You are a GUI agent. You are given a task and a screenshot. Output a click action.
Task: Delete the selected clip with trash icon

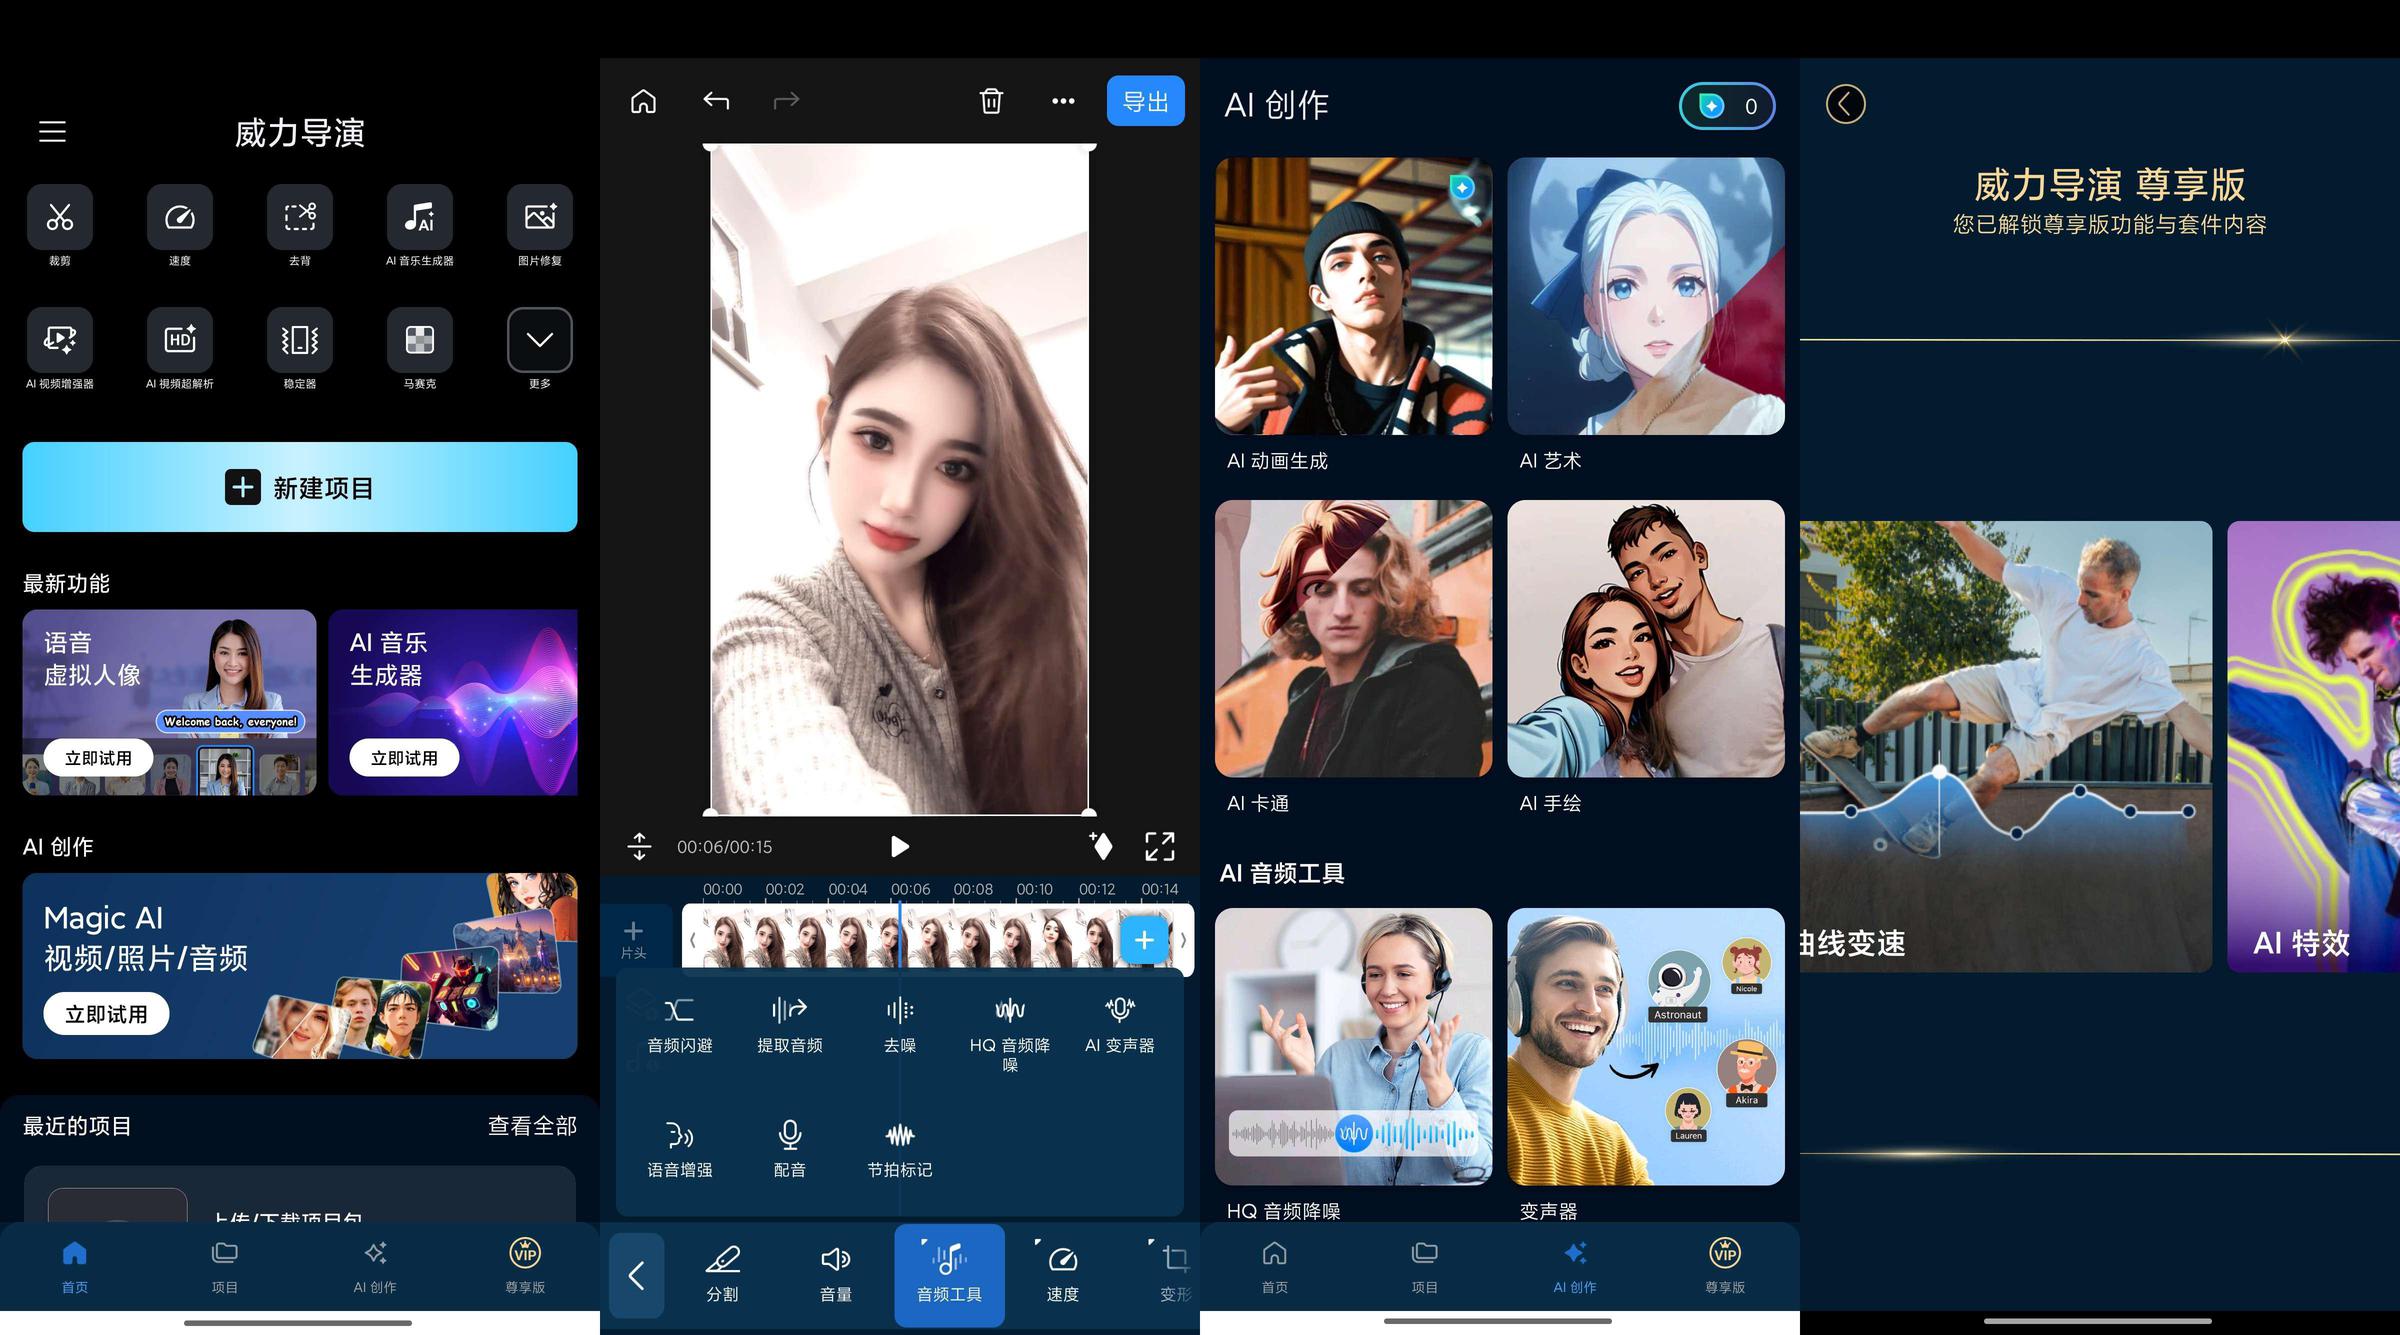tap(991, 101)
